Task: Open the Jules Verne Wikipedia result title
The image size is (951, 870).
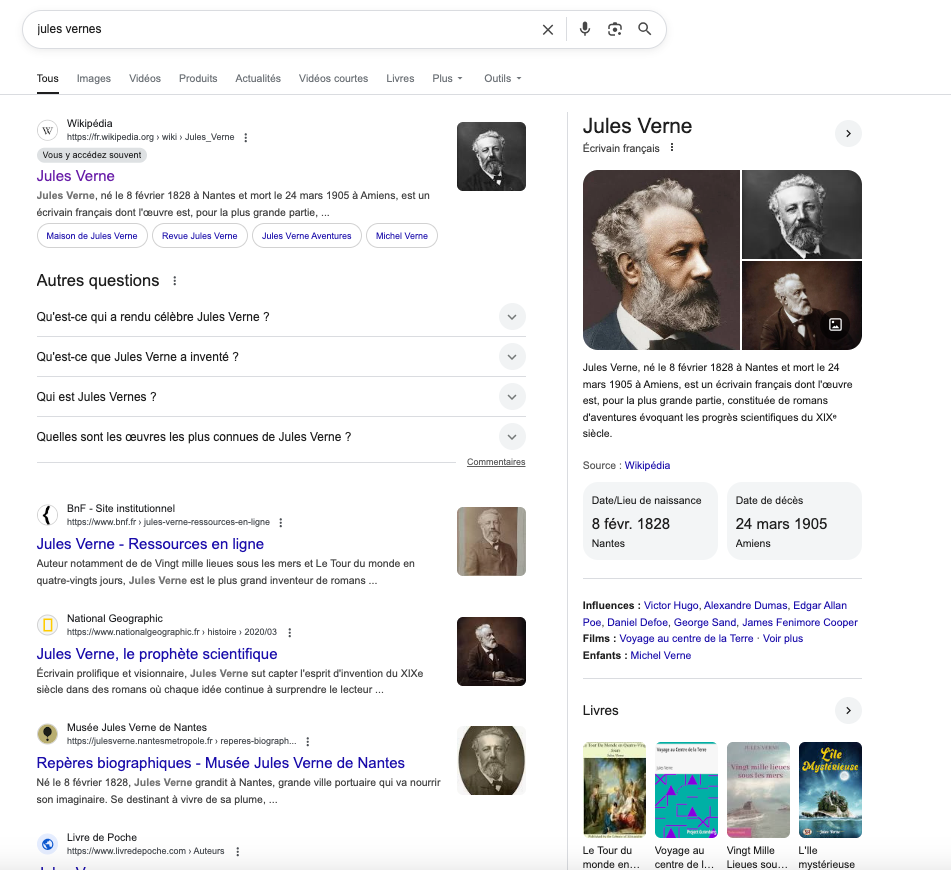Action: point(76,176)
